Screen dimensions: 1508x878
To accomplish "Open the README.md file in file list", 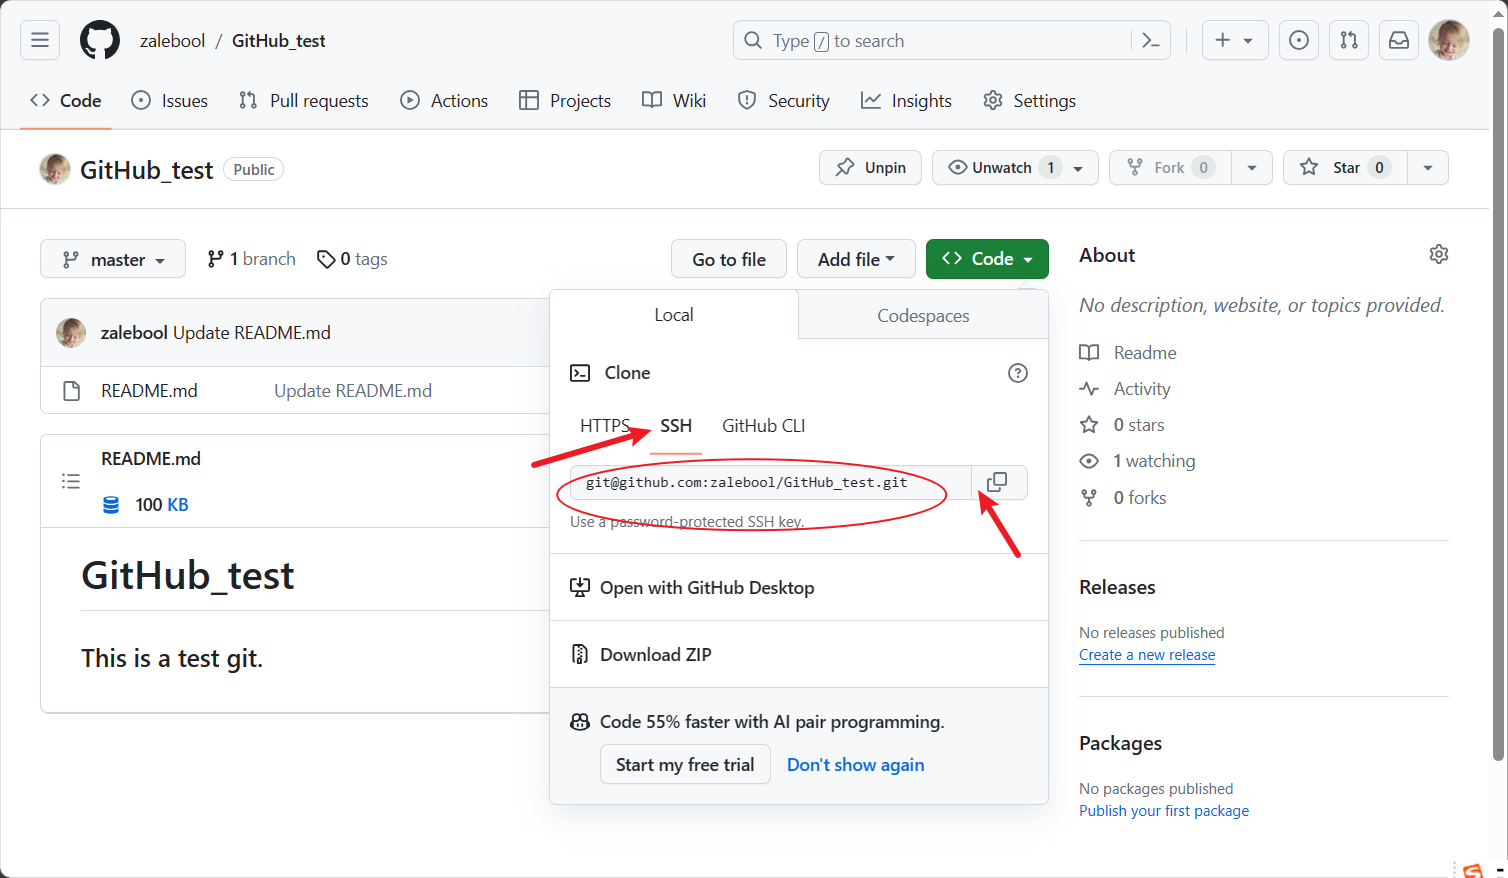I will tap(149, 391).
